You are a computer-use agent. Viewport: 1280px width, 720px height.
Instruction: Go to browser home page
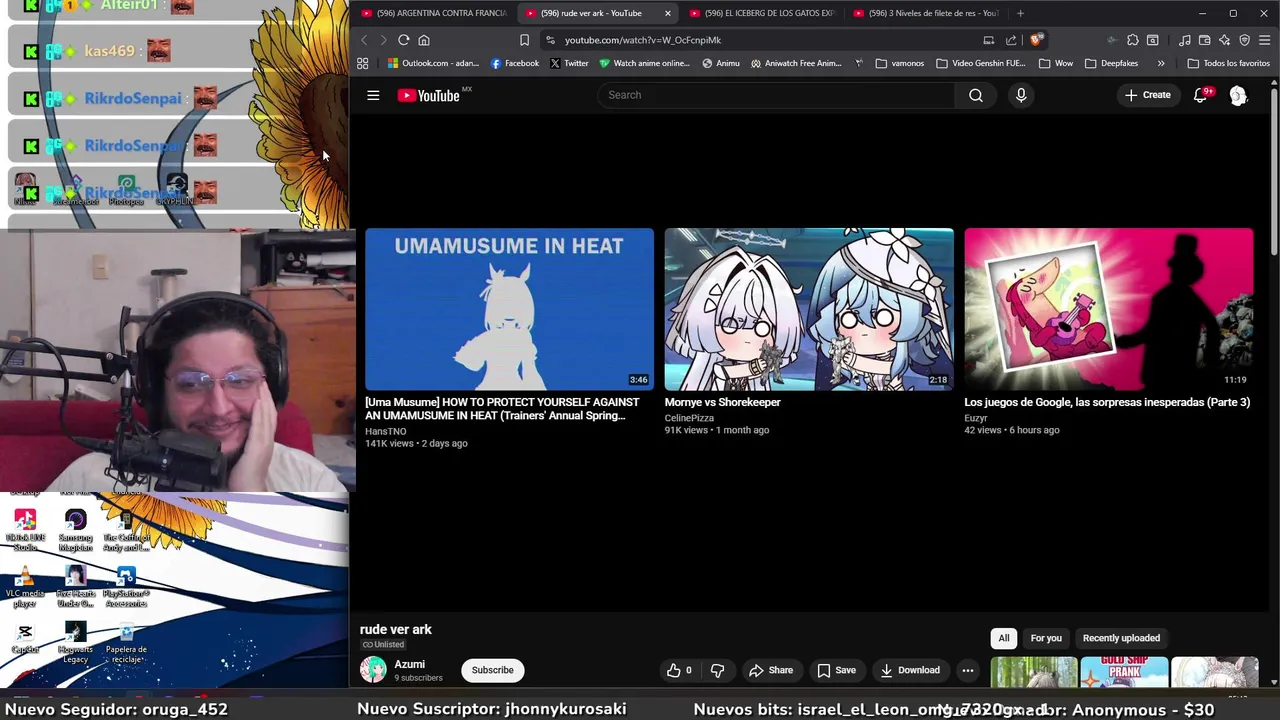point(424,40)
